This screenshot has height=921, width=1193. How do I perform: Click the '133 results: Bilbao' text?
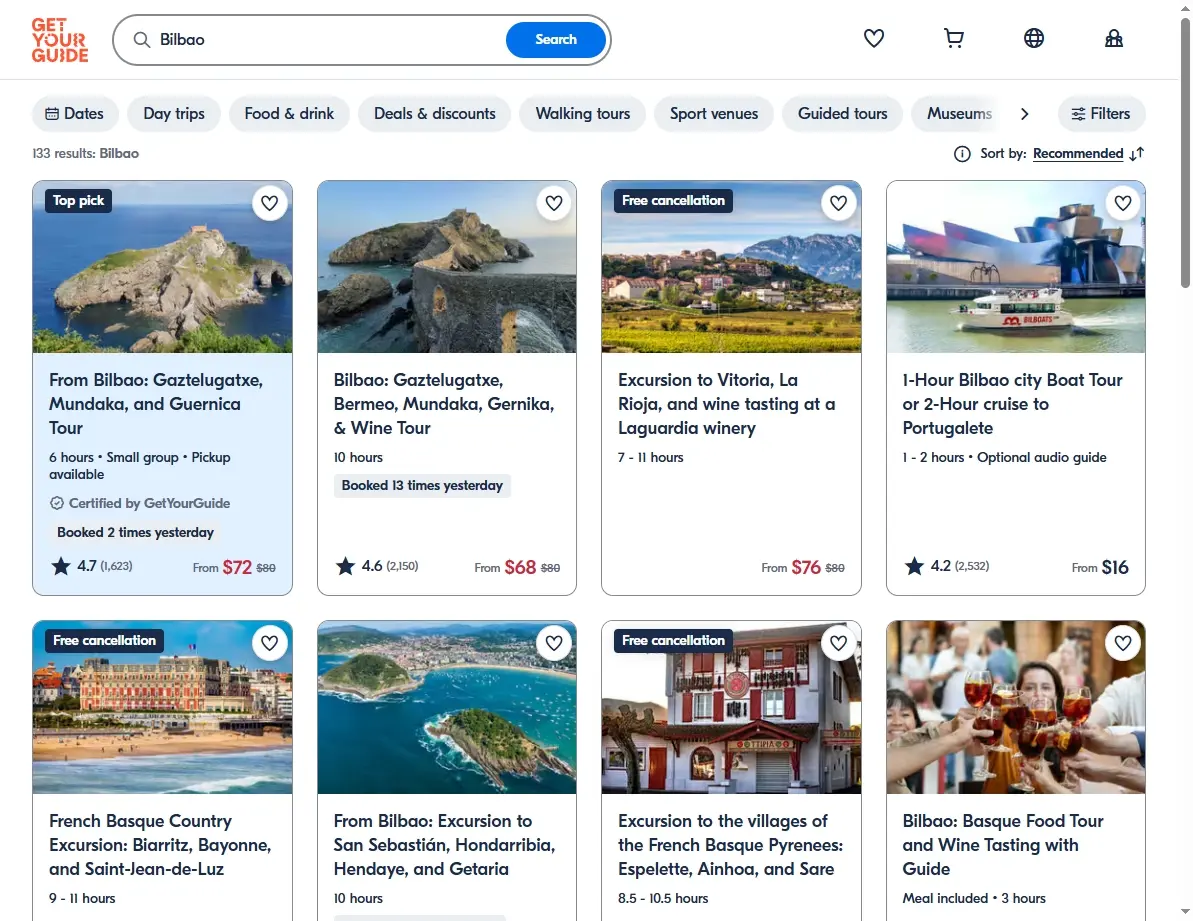coord(85,154)
